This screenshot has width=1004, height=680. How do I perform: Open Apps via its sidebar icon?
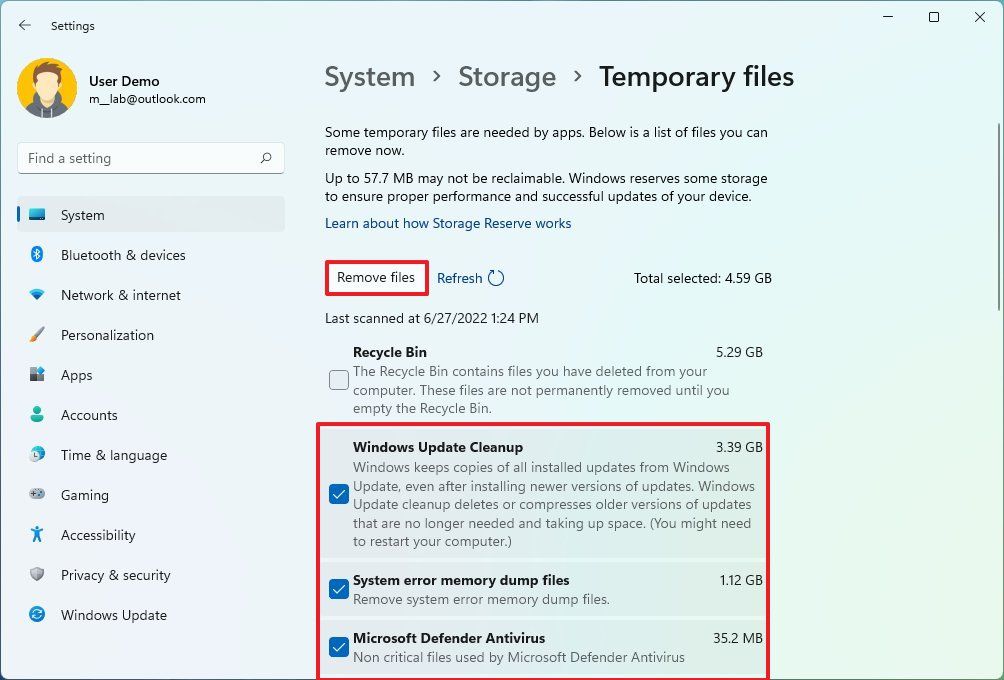38,375
